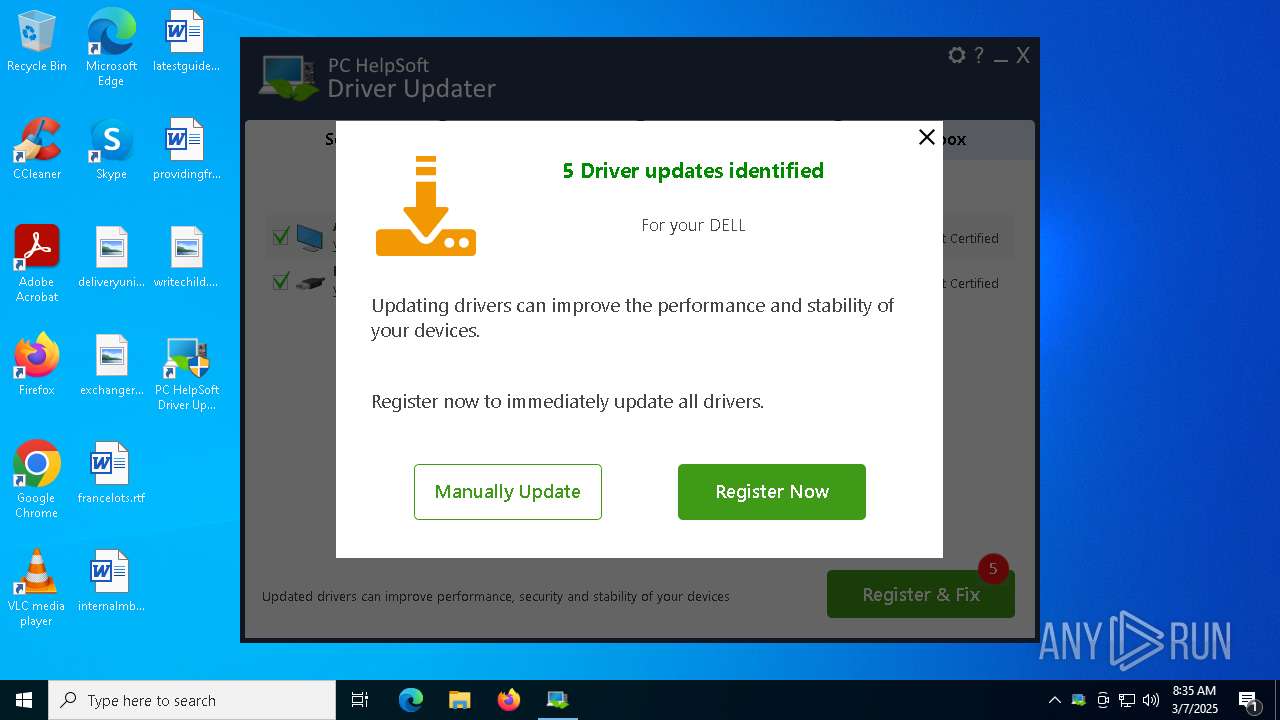Click the green Register Now button
The height and width of the screenshot is (720, 1280).
tap(772, 492)
